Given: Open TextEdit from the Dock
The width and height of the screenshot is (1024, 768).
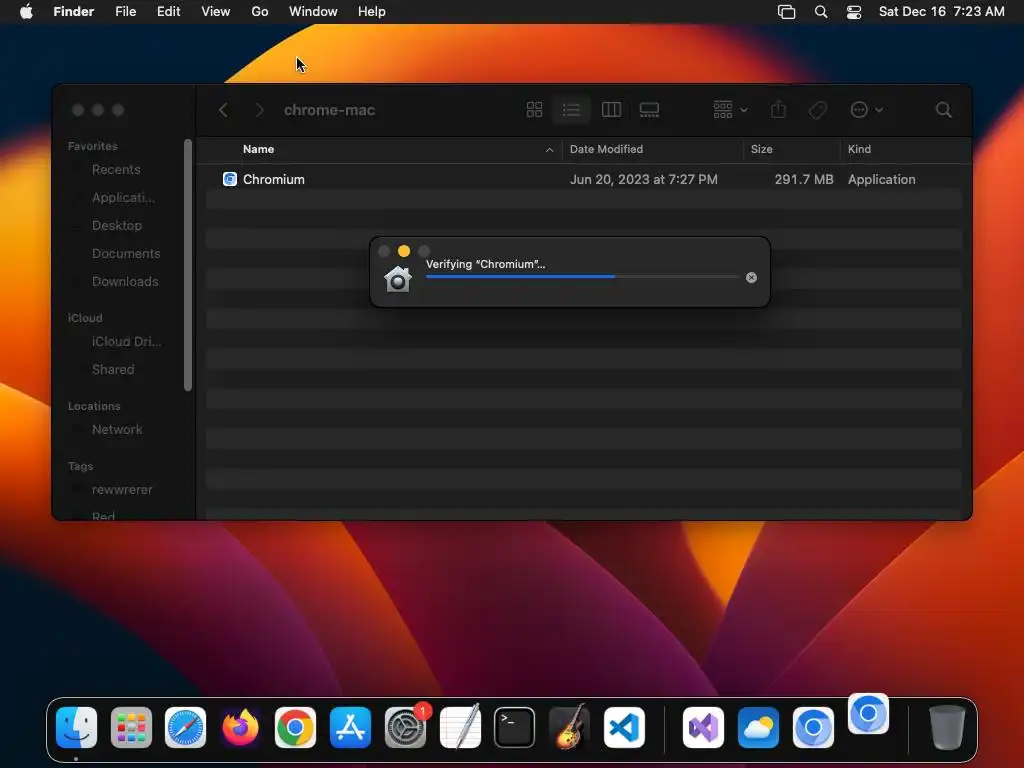Looking at the screenshot, I should click(460, 728).
